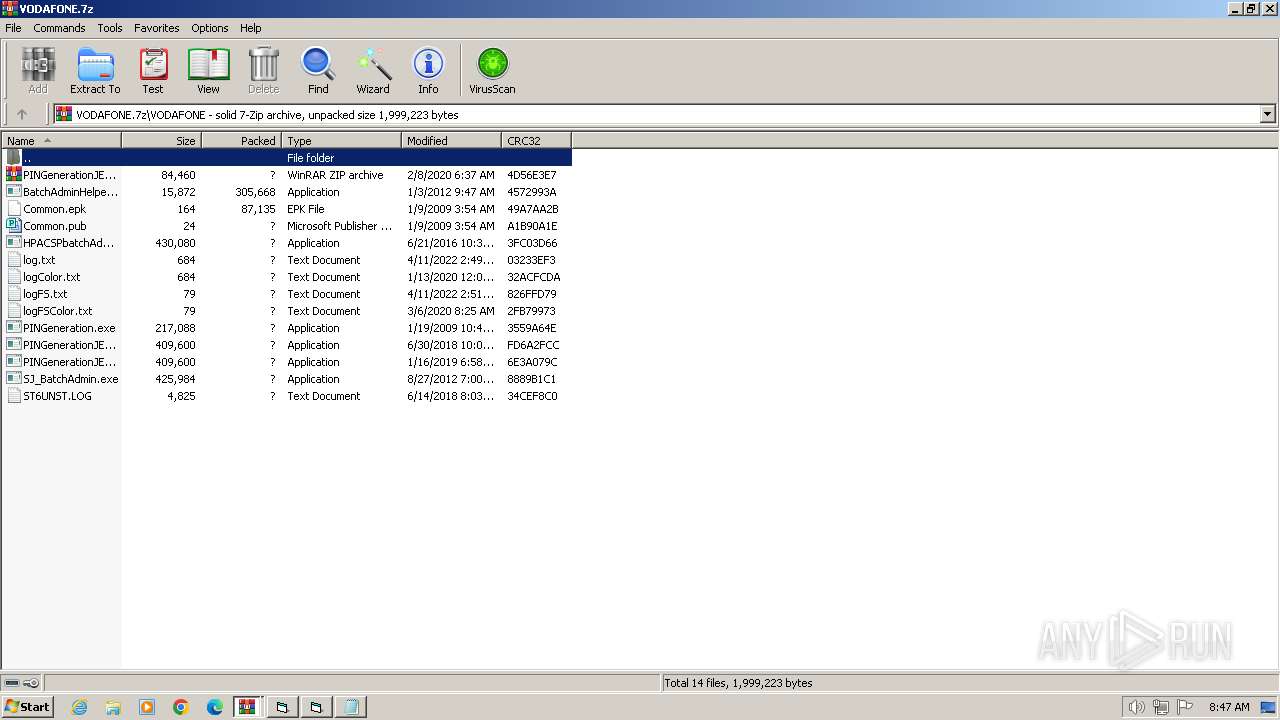Sort by the CRC32 column header
Image resolution: width=1280 pixels, height=720 pixels.
pos(537,141)
